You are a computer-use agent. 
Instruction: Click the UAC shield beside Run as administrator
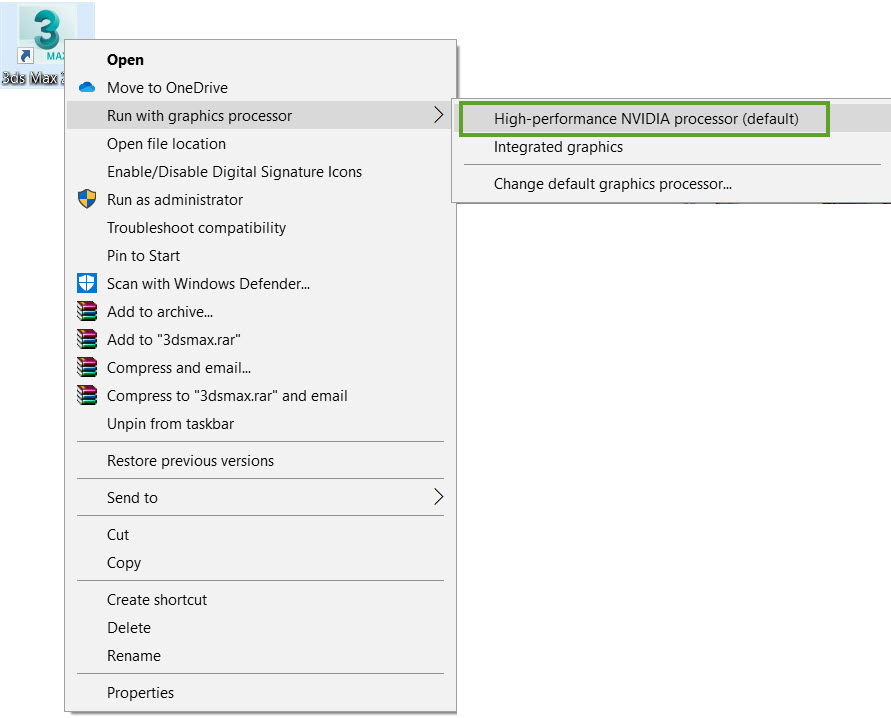click(x=88, y=199)
